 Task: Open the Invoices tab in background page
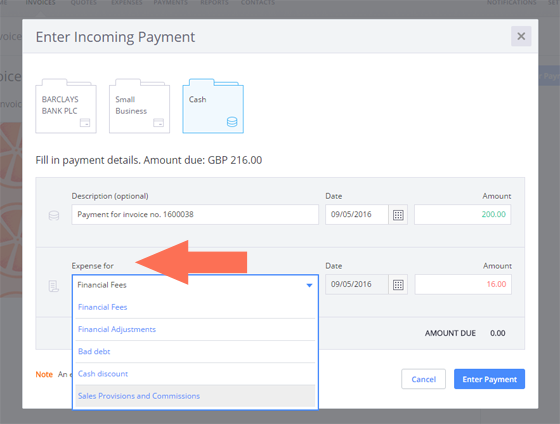coord(40,3)
